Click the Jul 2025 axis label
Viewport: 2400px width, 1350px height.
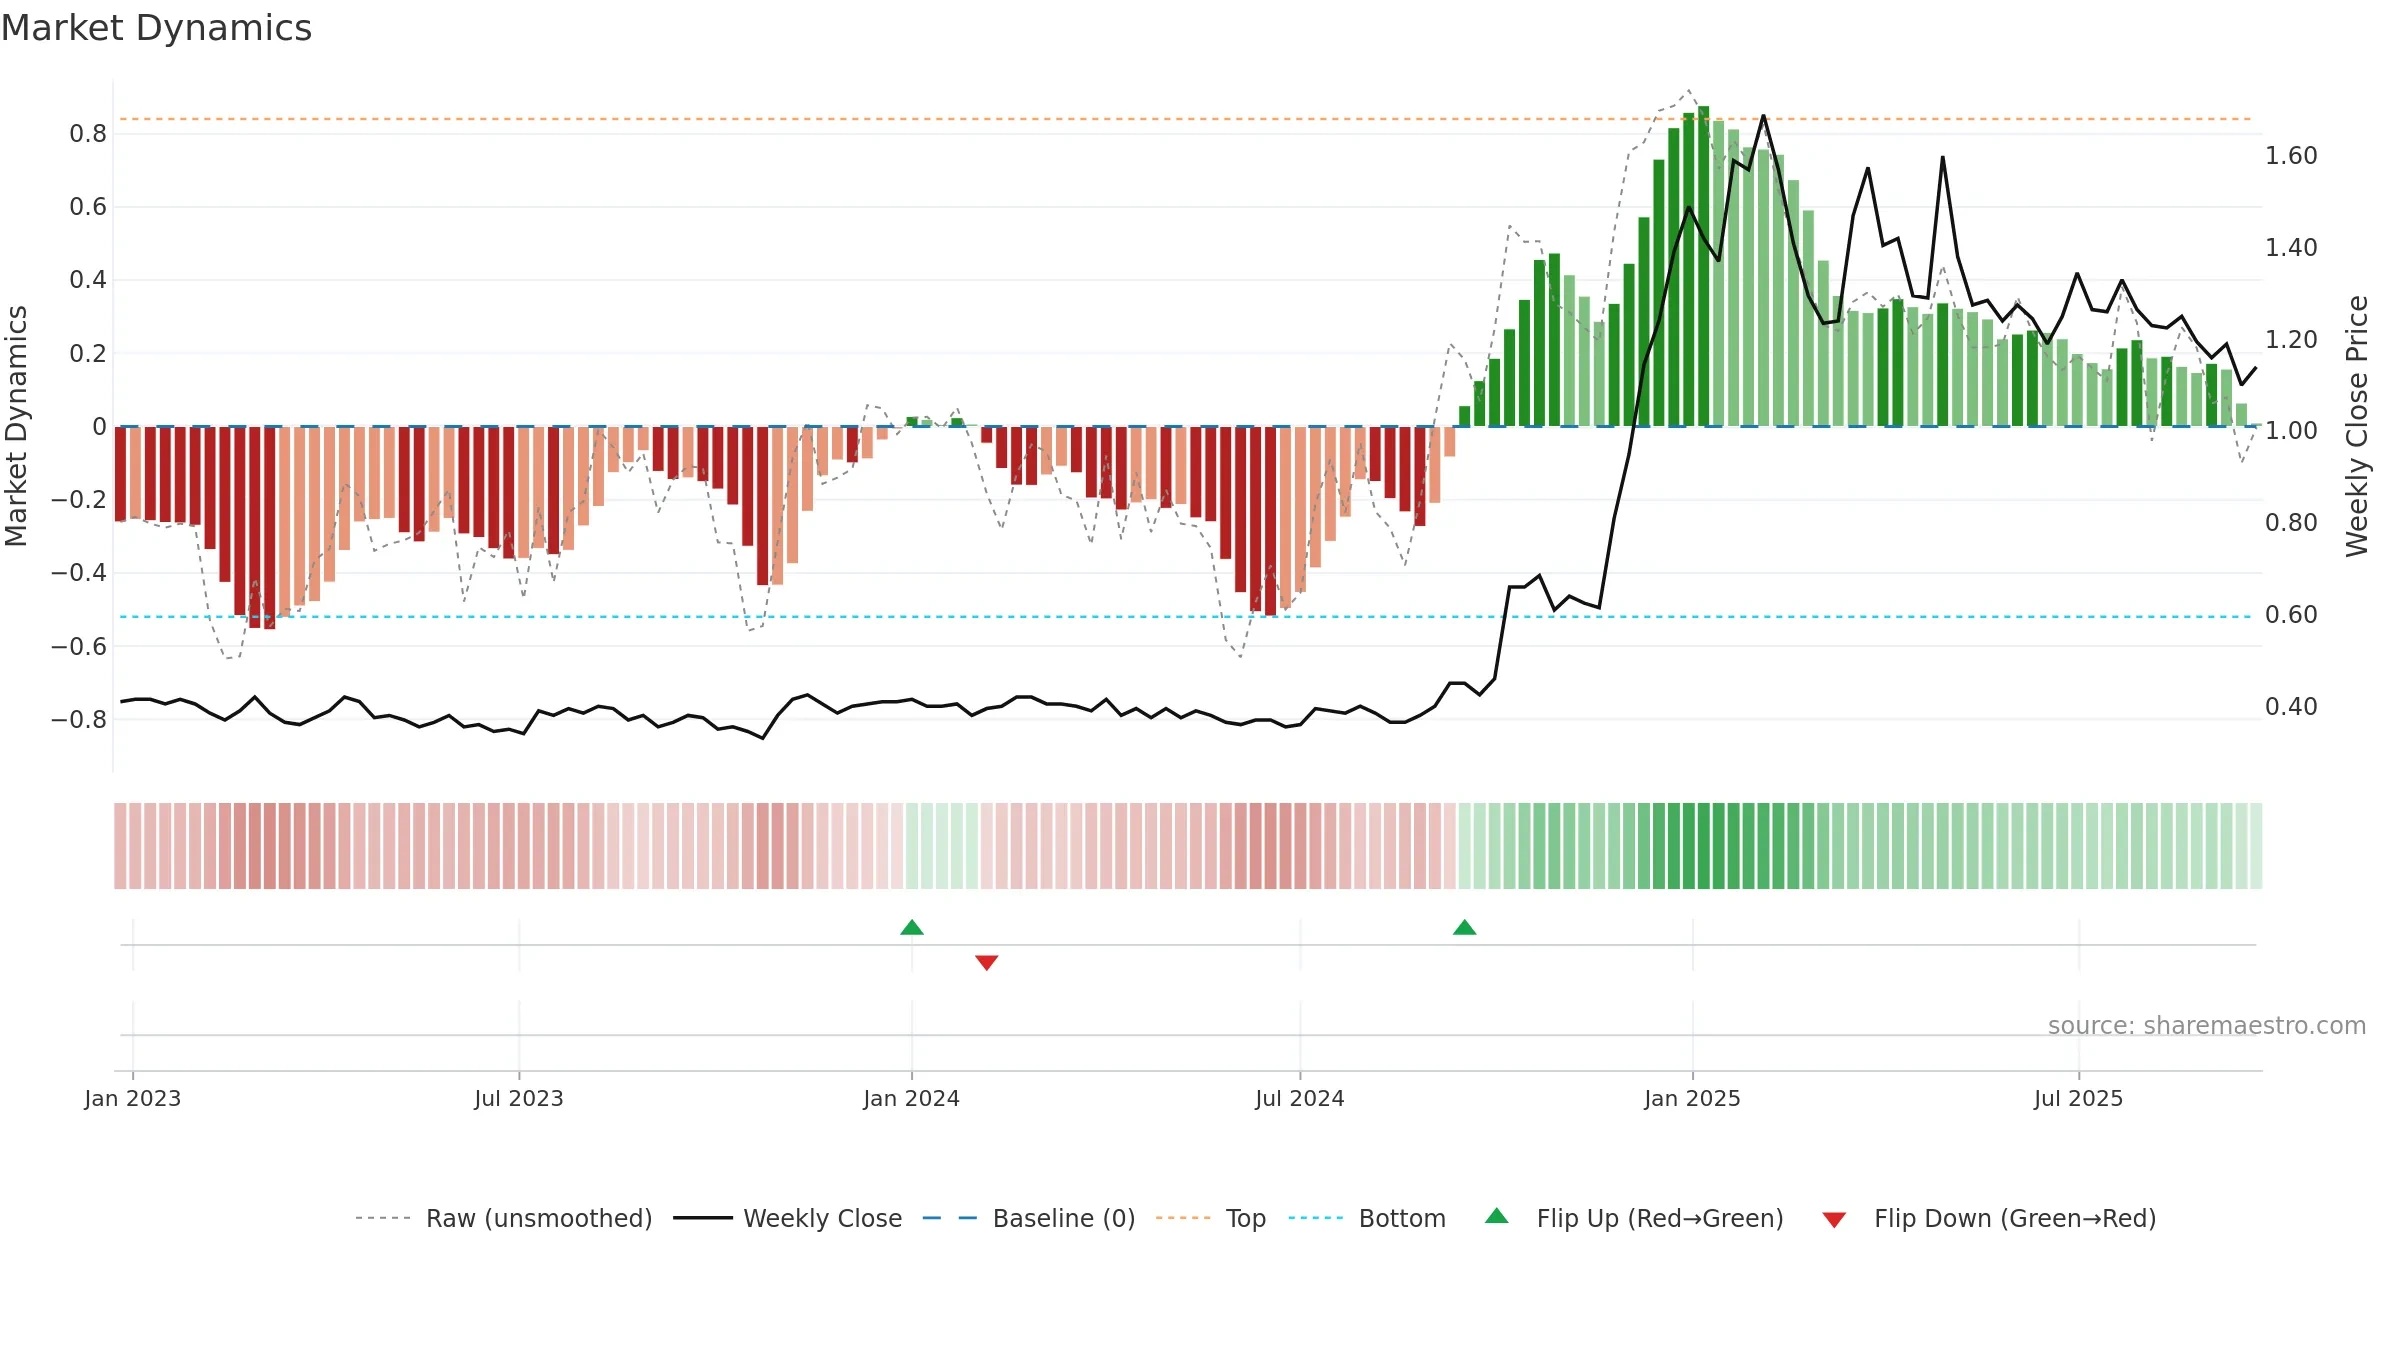(2079, 1098)
